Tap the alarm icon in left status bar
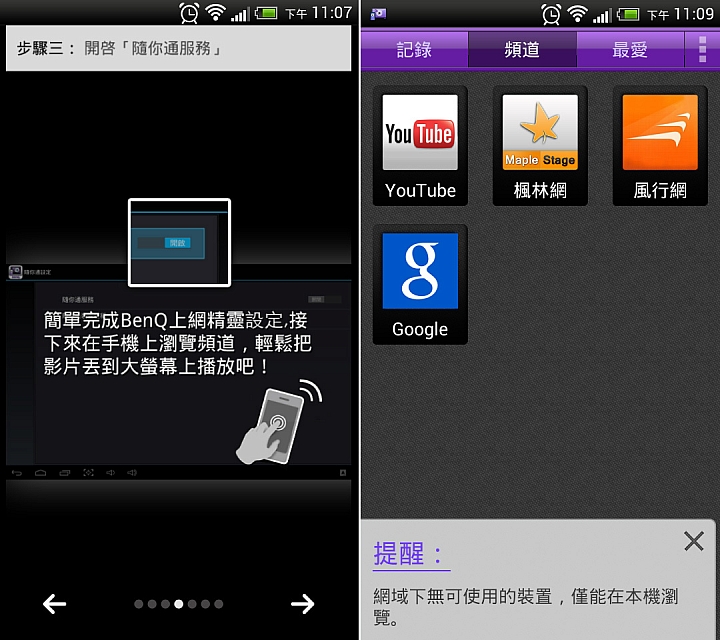 coord(189,13)
